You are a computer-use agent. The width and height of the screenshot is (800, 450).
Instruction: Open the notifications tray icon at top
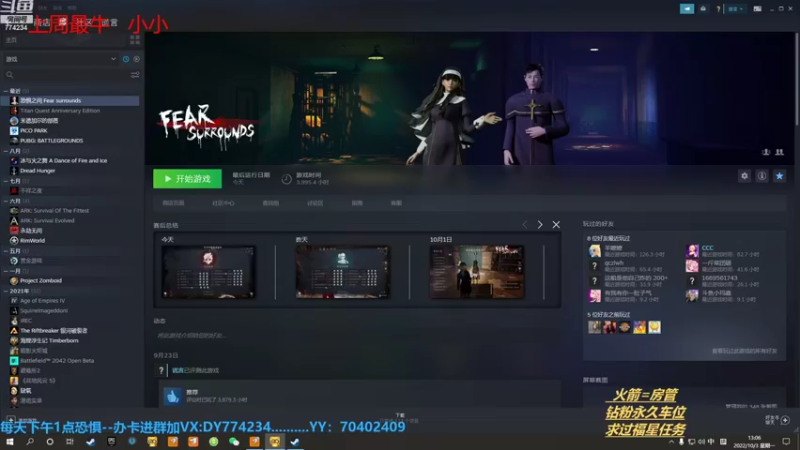703,9
